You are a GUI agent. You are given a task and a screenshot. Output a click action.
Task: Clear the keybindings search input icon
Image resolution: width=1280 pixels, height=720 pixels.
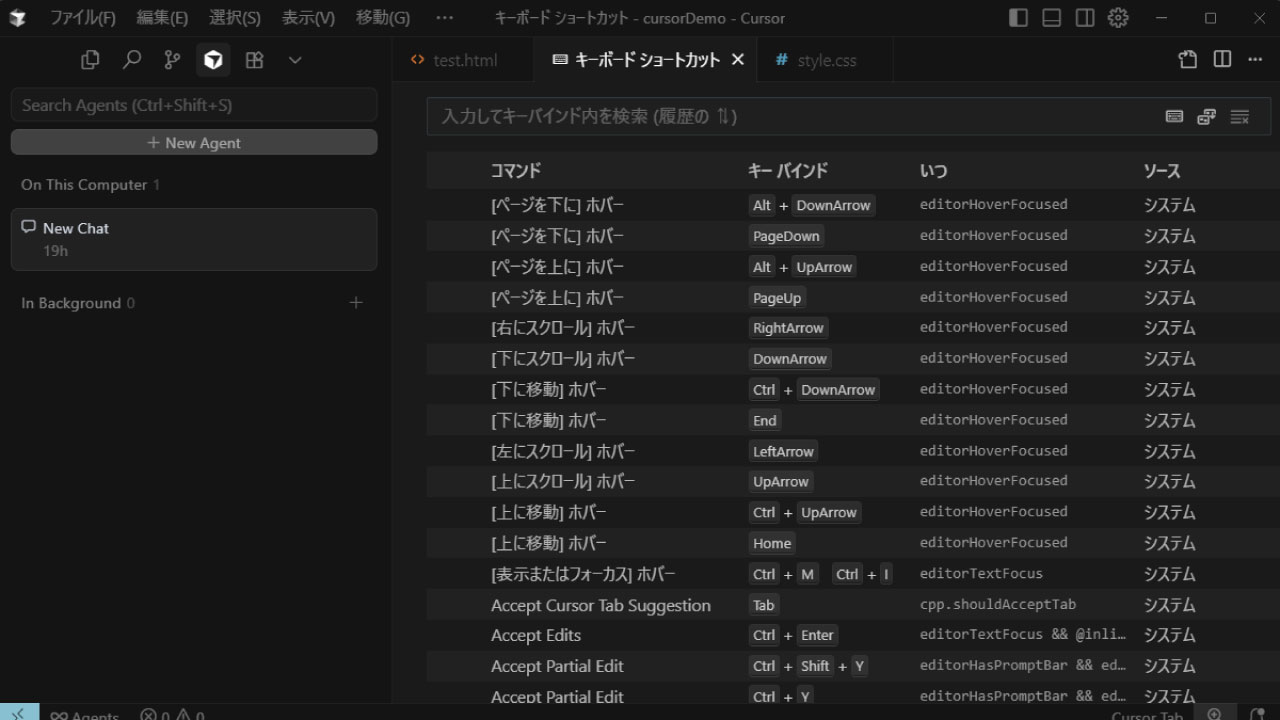pos(1240,117)
